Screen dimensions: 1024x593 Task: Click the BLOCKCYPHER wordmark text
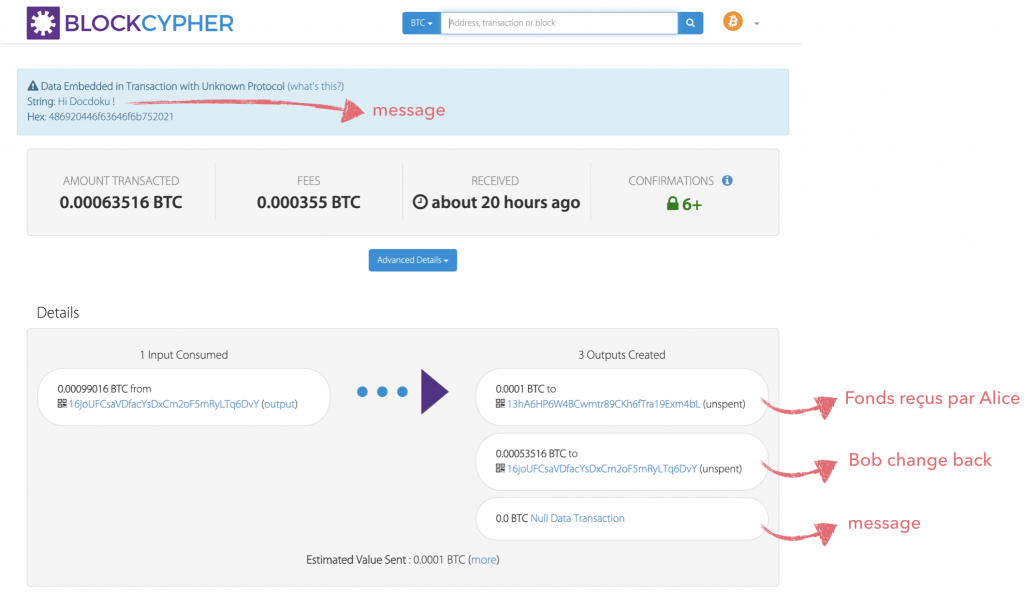tap(149, 22)
